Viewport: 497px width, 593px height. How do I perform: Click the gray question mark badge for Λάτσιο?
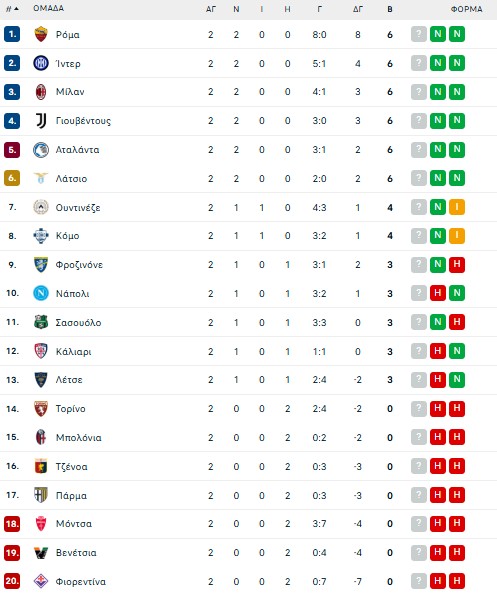click(419, 178)
